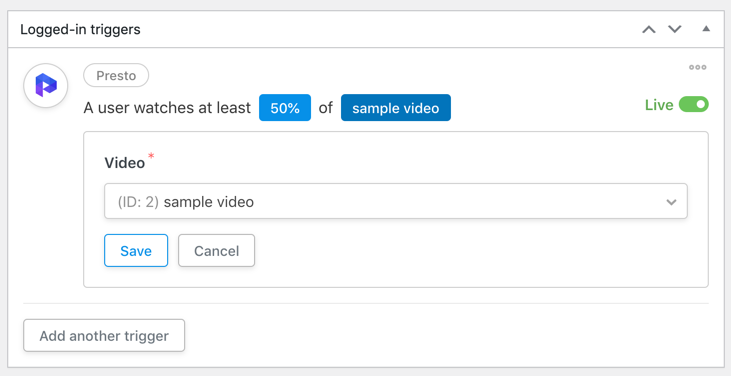Image resolution: width=731 pixels, height=376 pixels.
Task: Open the Video select field
Action: click(396, 201)
